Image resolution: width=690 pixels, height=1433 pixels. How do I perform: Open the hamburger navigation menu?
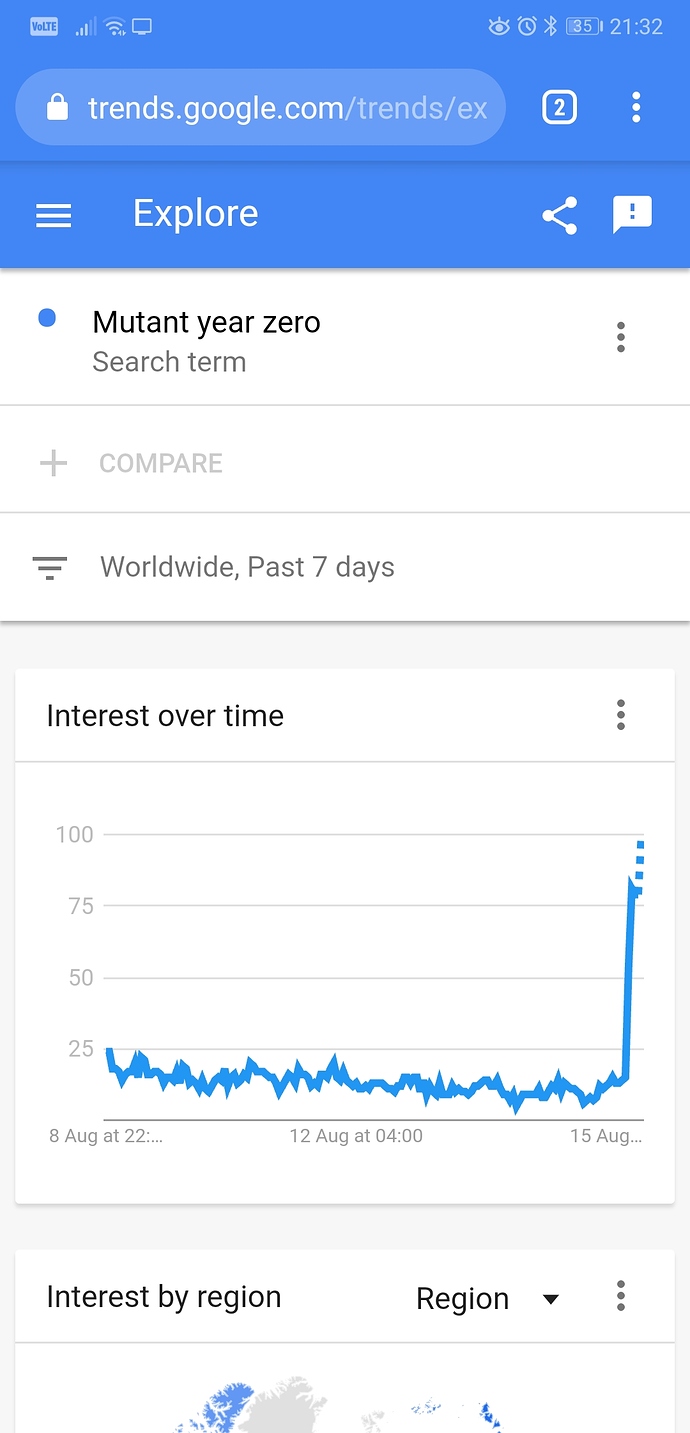click(x=54, y=215)
